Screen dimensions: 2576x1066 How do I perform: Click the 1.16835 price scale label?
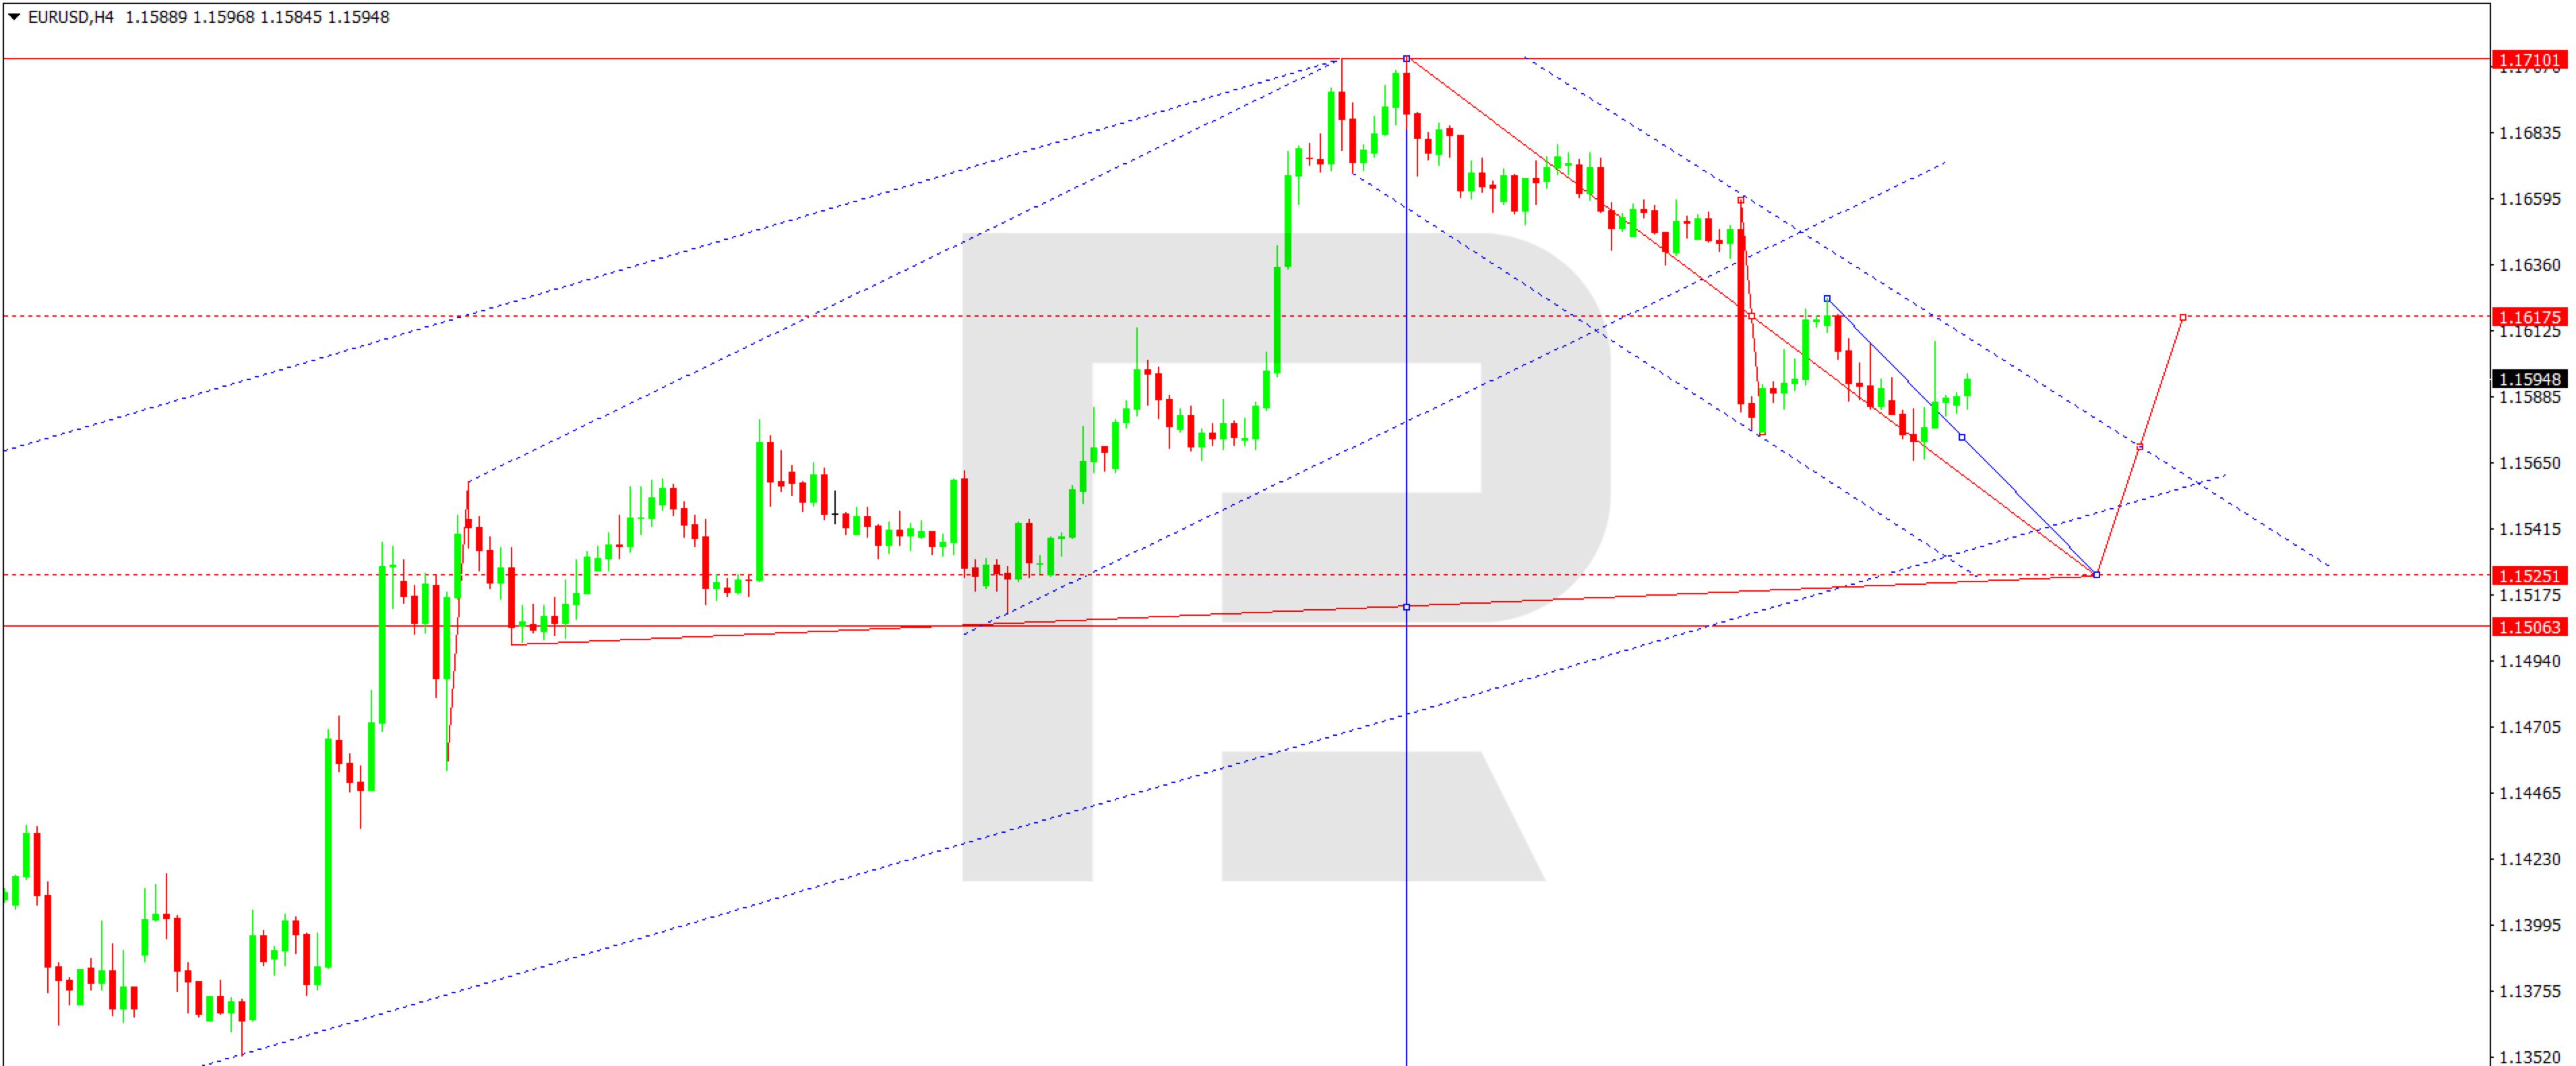pyautogui.click(x=2530, y=133)
